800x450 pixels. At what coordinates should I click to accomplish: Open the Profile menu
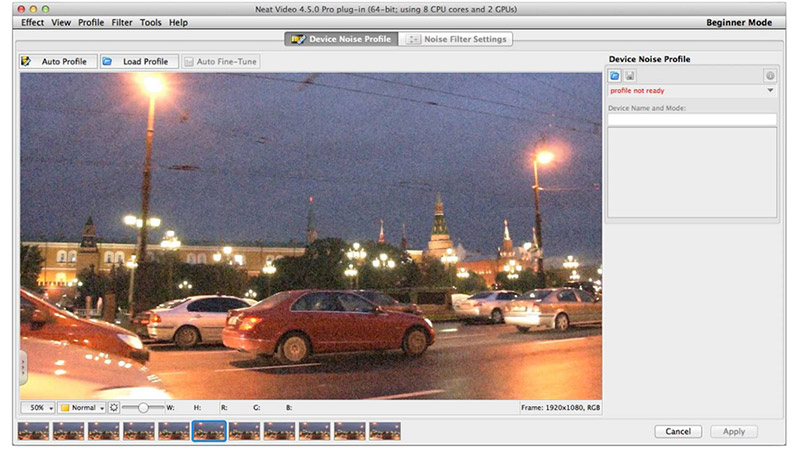pyautogui.click(x=91, y=22)
